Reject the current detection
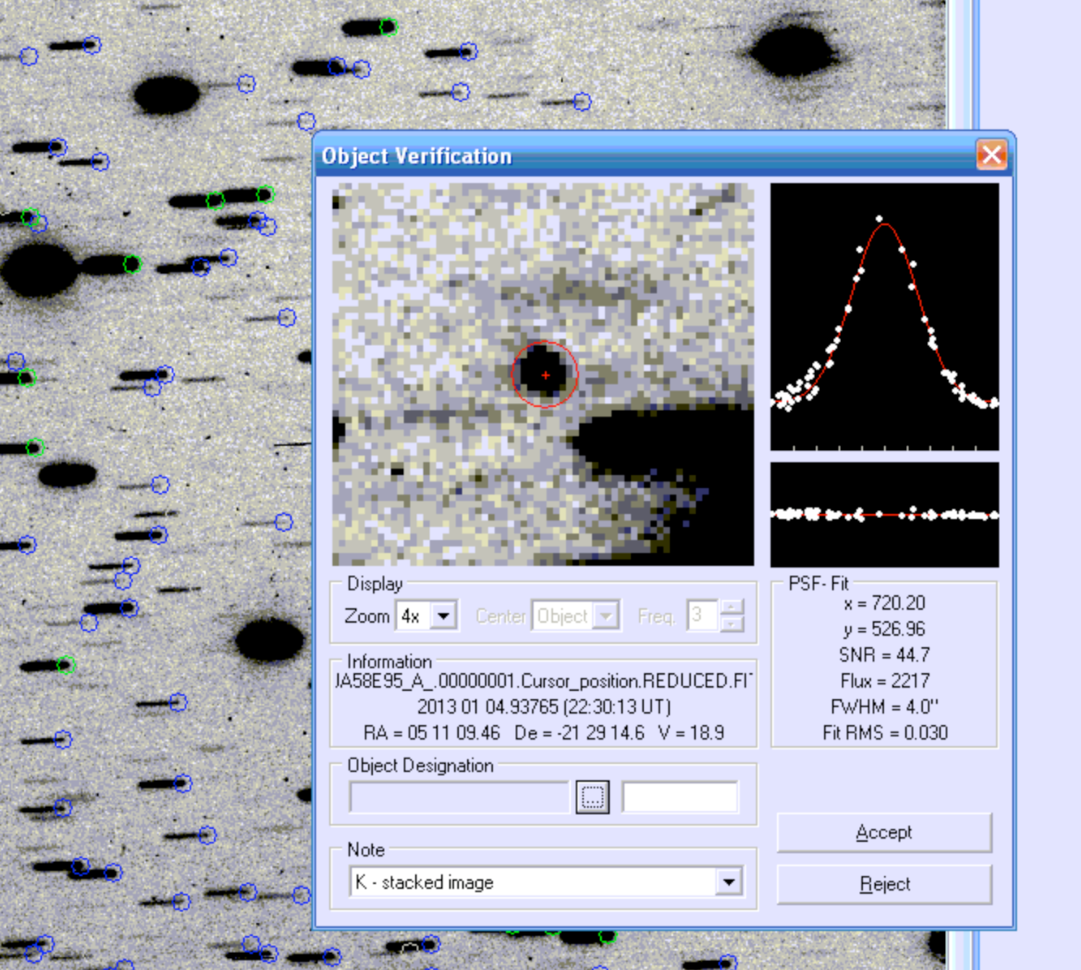The image size is (1081, 970). [883, 884]
